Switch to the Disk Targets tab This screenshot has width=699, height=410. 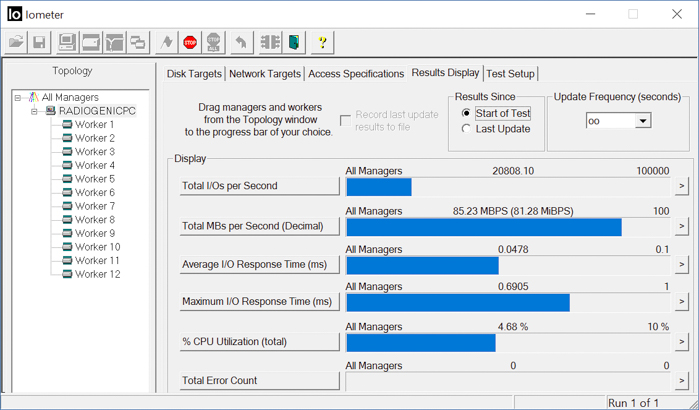pyautogui.click(x=195, y=74)
